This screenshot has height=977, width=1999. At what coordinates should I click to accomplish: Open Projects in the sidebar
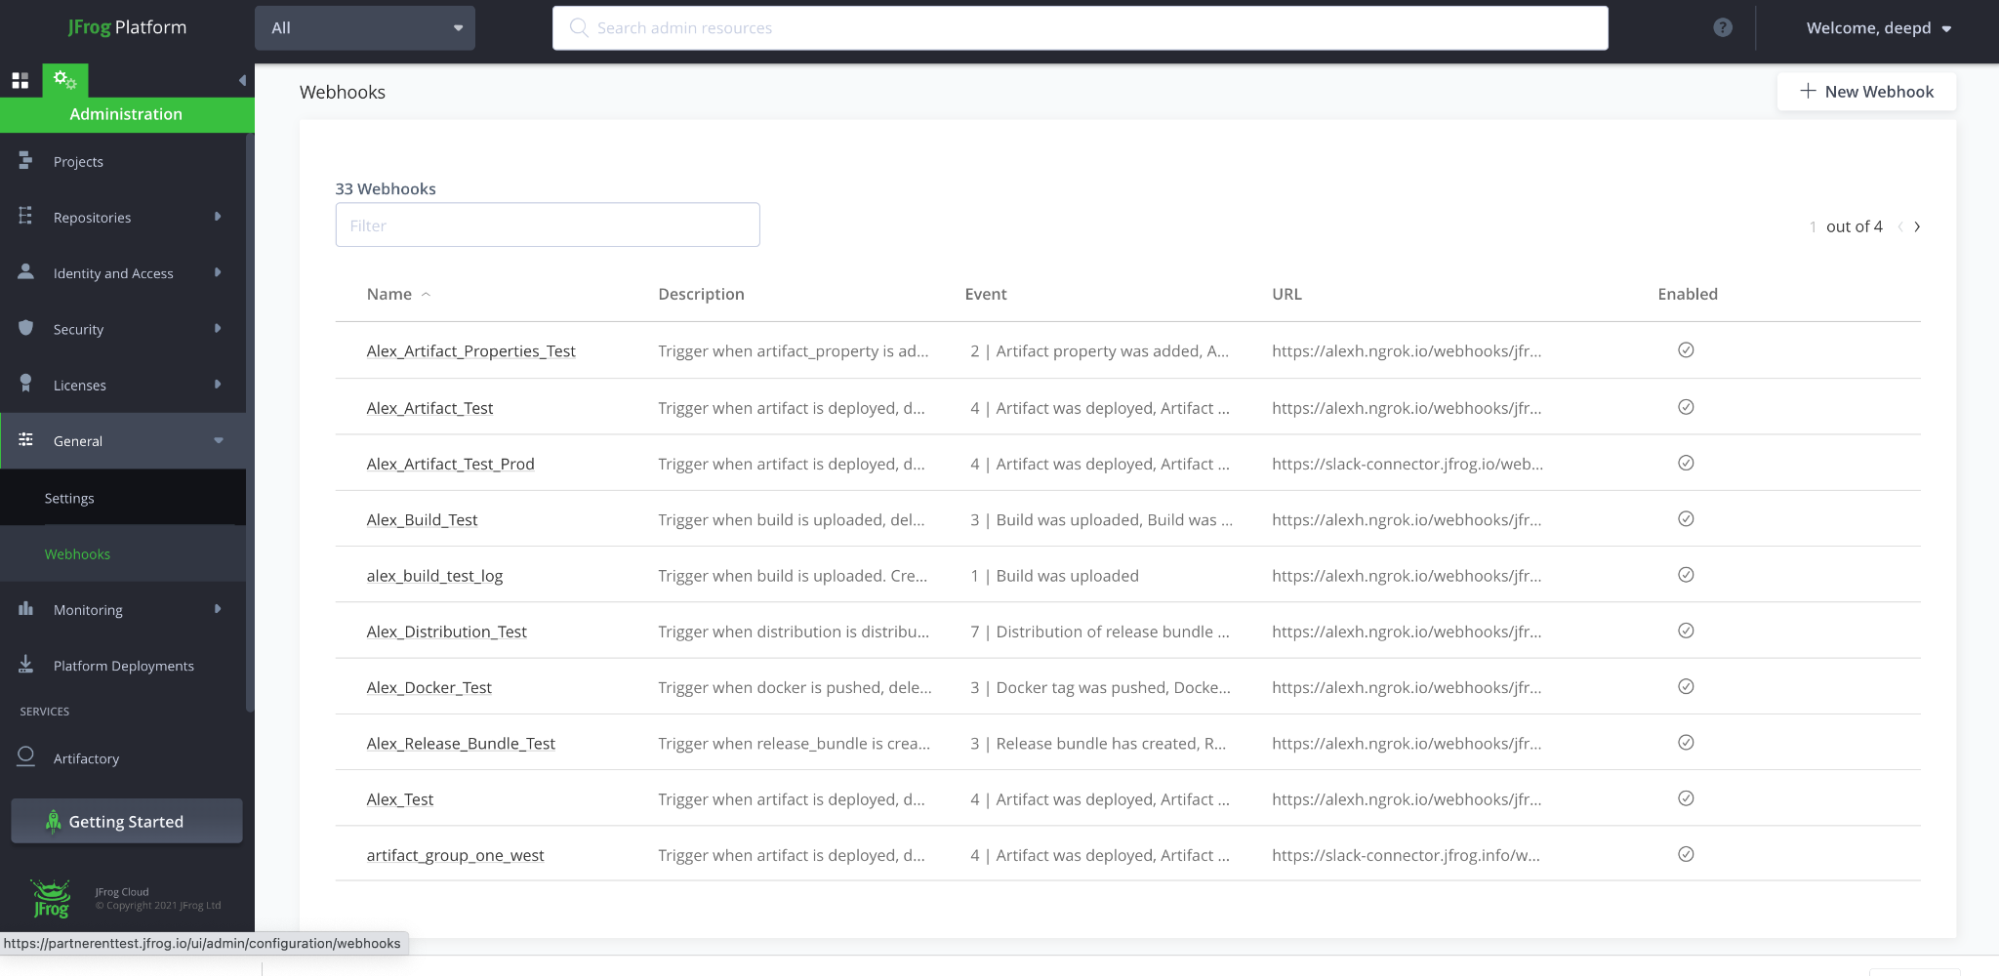tap(123, 161)
